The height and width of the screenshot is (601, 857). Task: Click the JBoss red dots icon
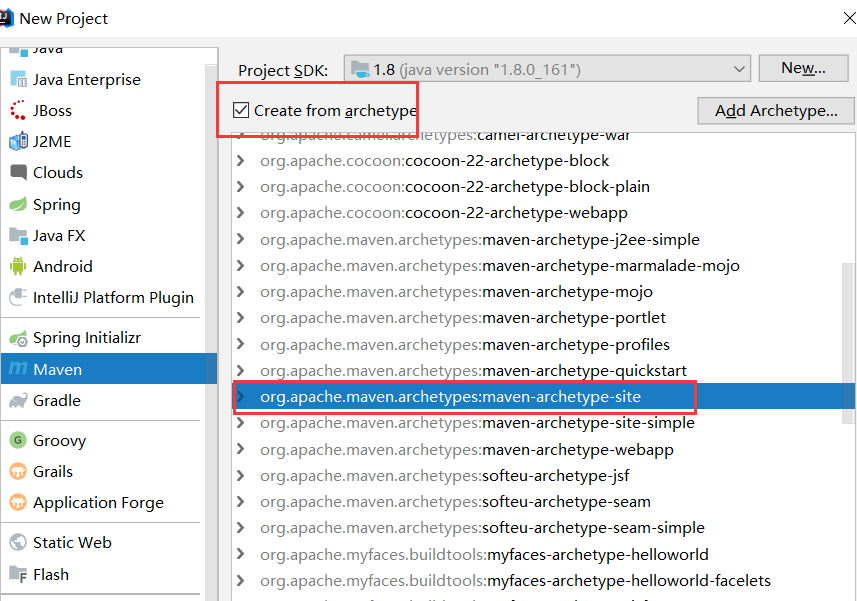18,110
